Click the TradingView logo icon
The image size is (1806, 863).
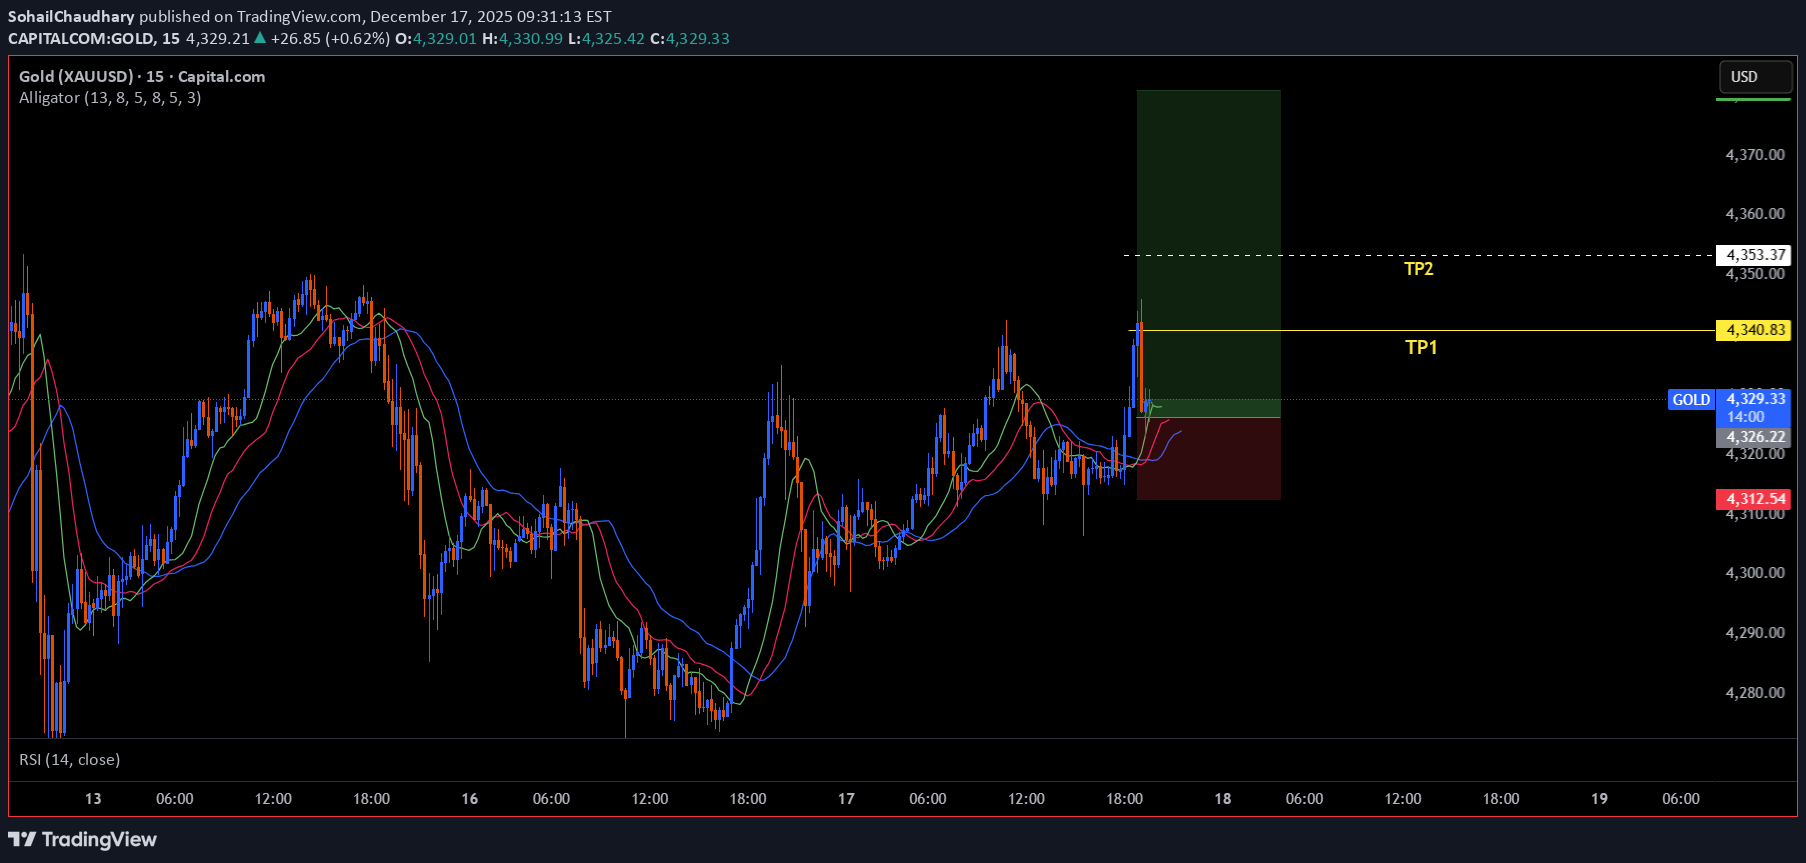(22, 839)
